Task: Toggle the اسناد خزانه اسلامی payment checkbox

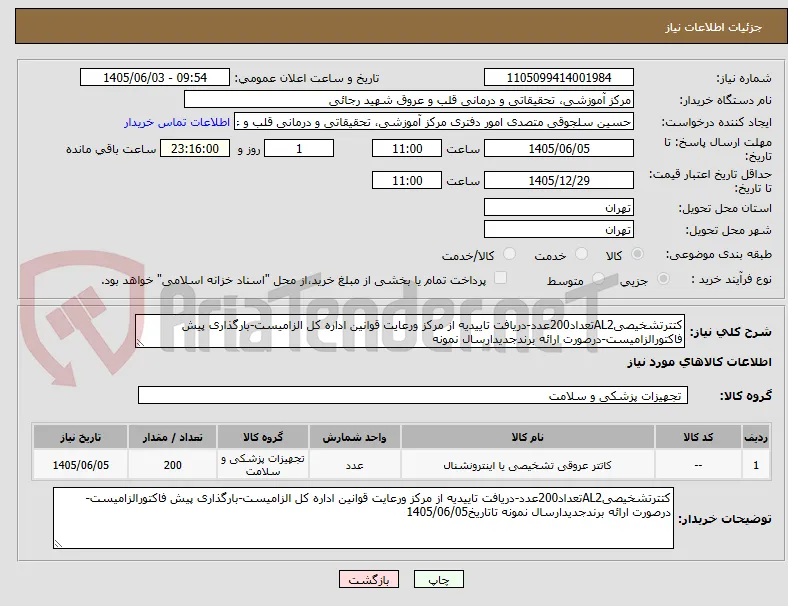Action: [501, 278]
